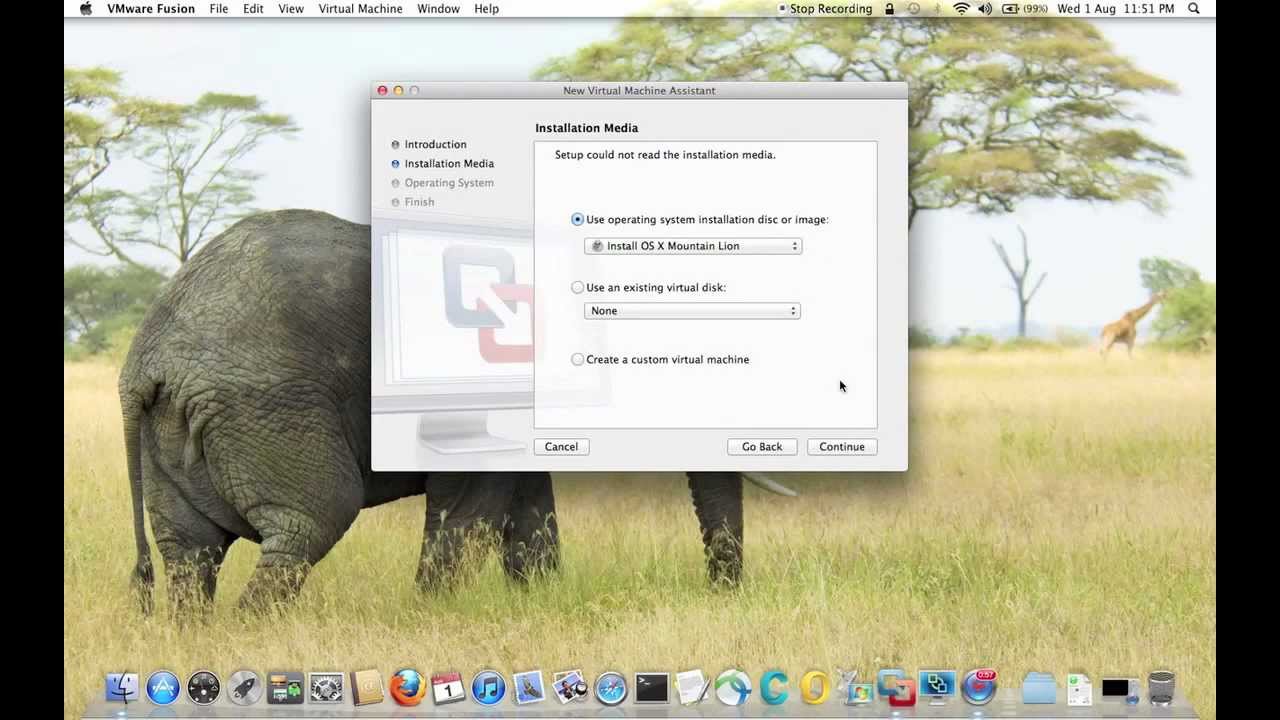Choose 'Create a custom virtual machine' option
The height and width of the screenshot is (720, 1280).
pyautogui.click(x=577, y=359)
